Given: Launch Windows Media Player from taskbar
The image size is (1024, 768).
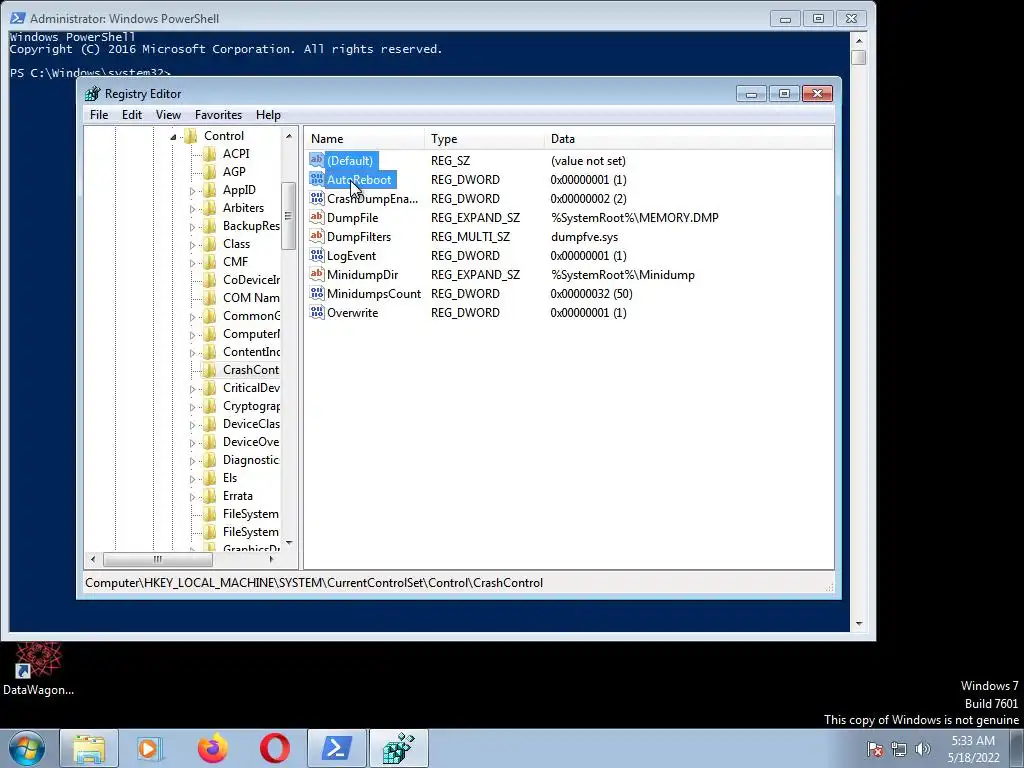Looking at the screenshot, I should pyautogui.click(x=149, y=748).
